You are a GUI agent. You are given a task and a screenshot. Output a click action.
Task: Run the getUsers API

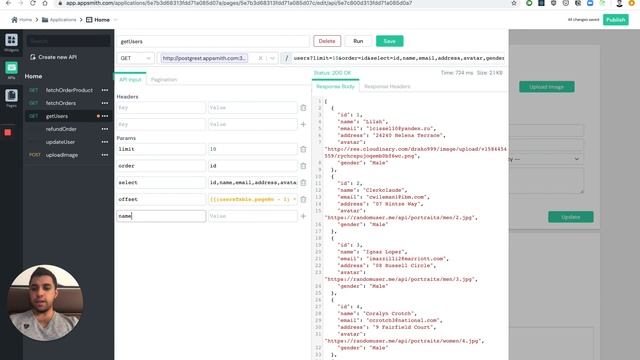358,41
